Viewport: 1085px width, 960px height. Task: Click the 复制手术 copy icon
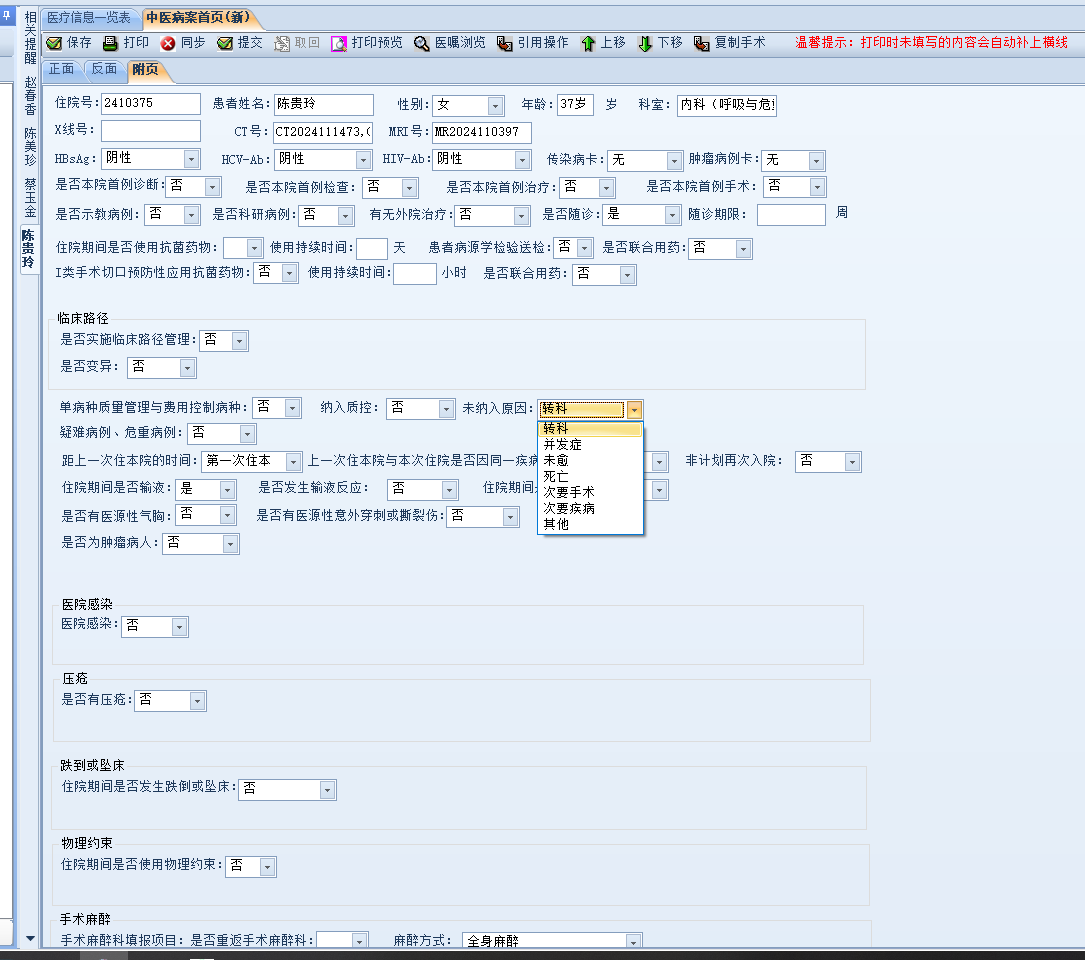(x=702, y=43)
